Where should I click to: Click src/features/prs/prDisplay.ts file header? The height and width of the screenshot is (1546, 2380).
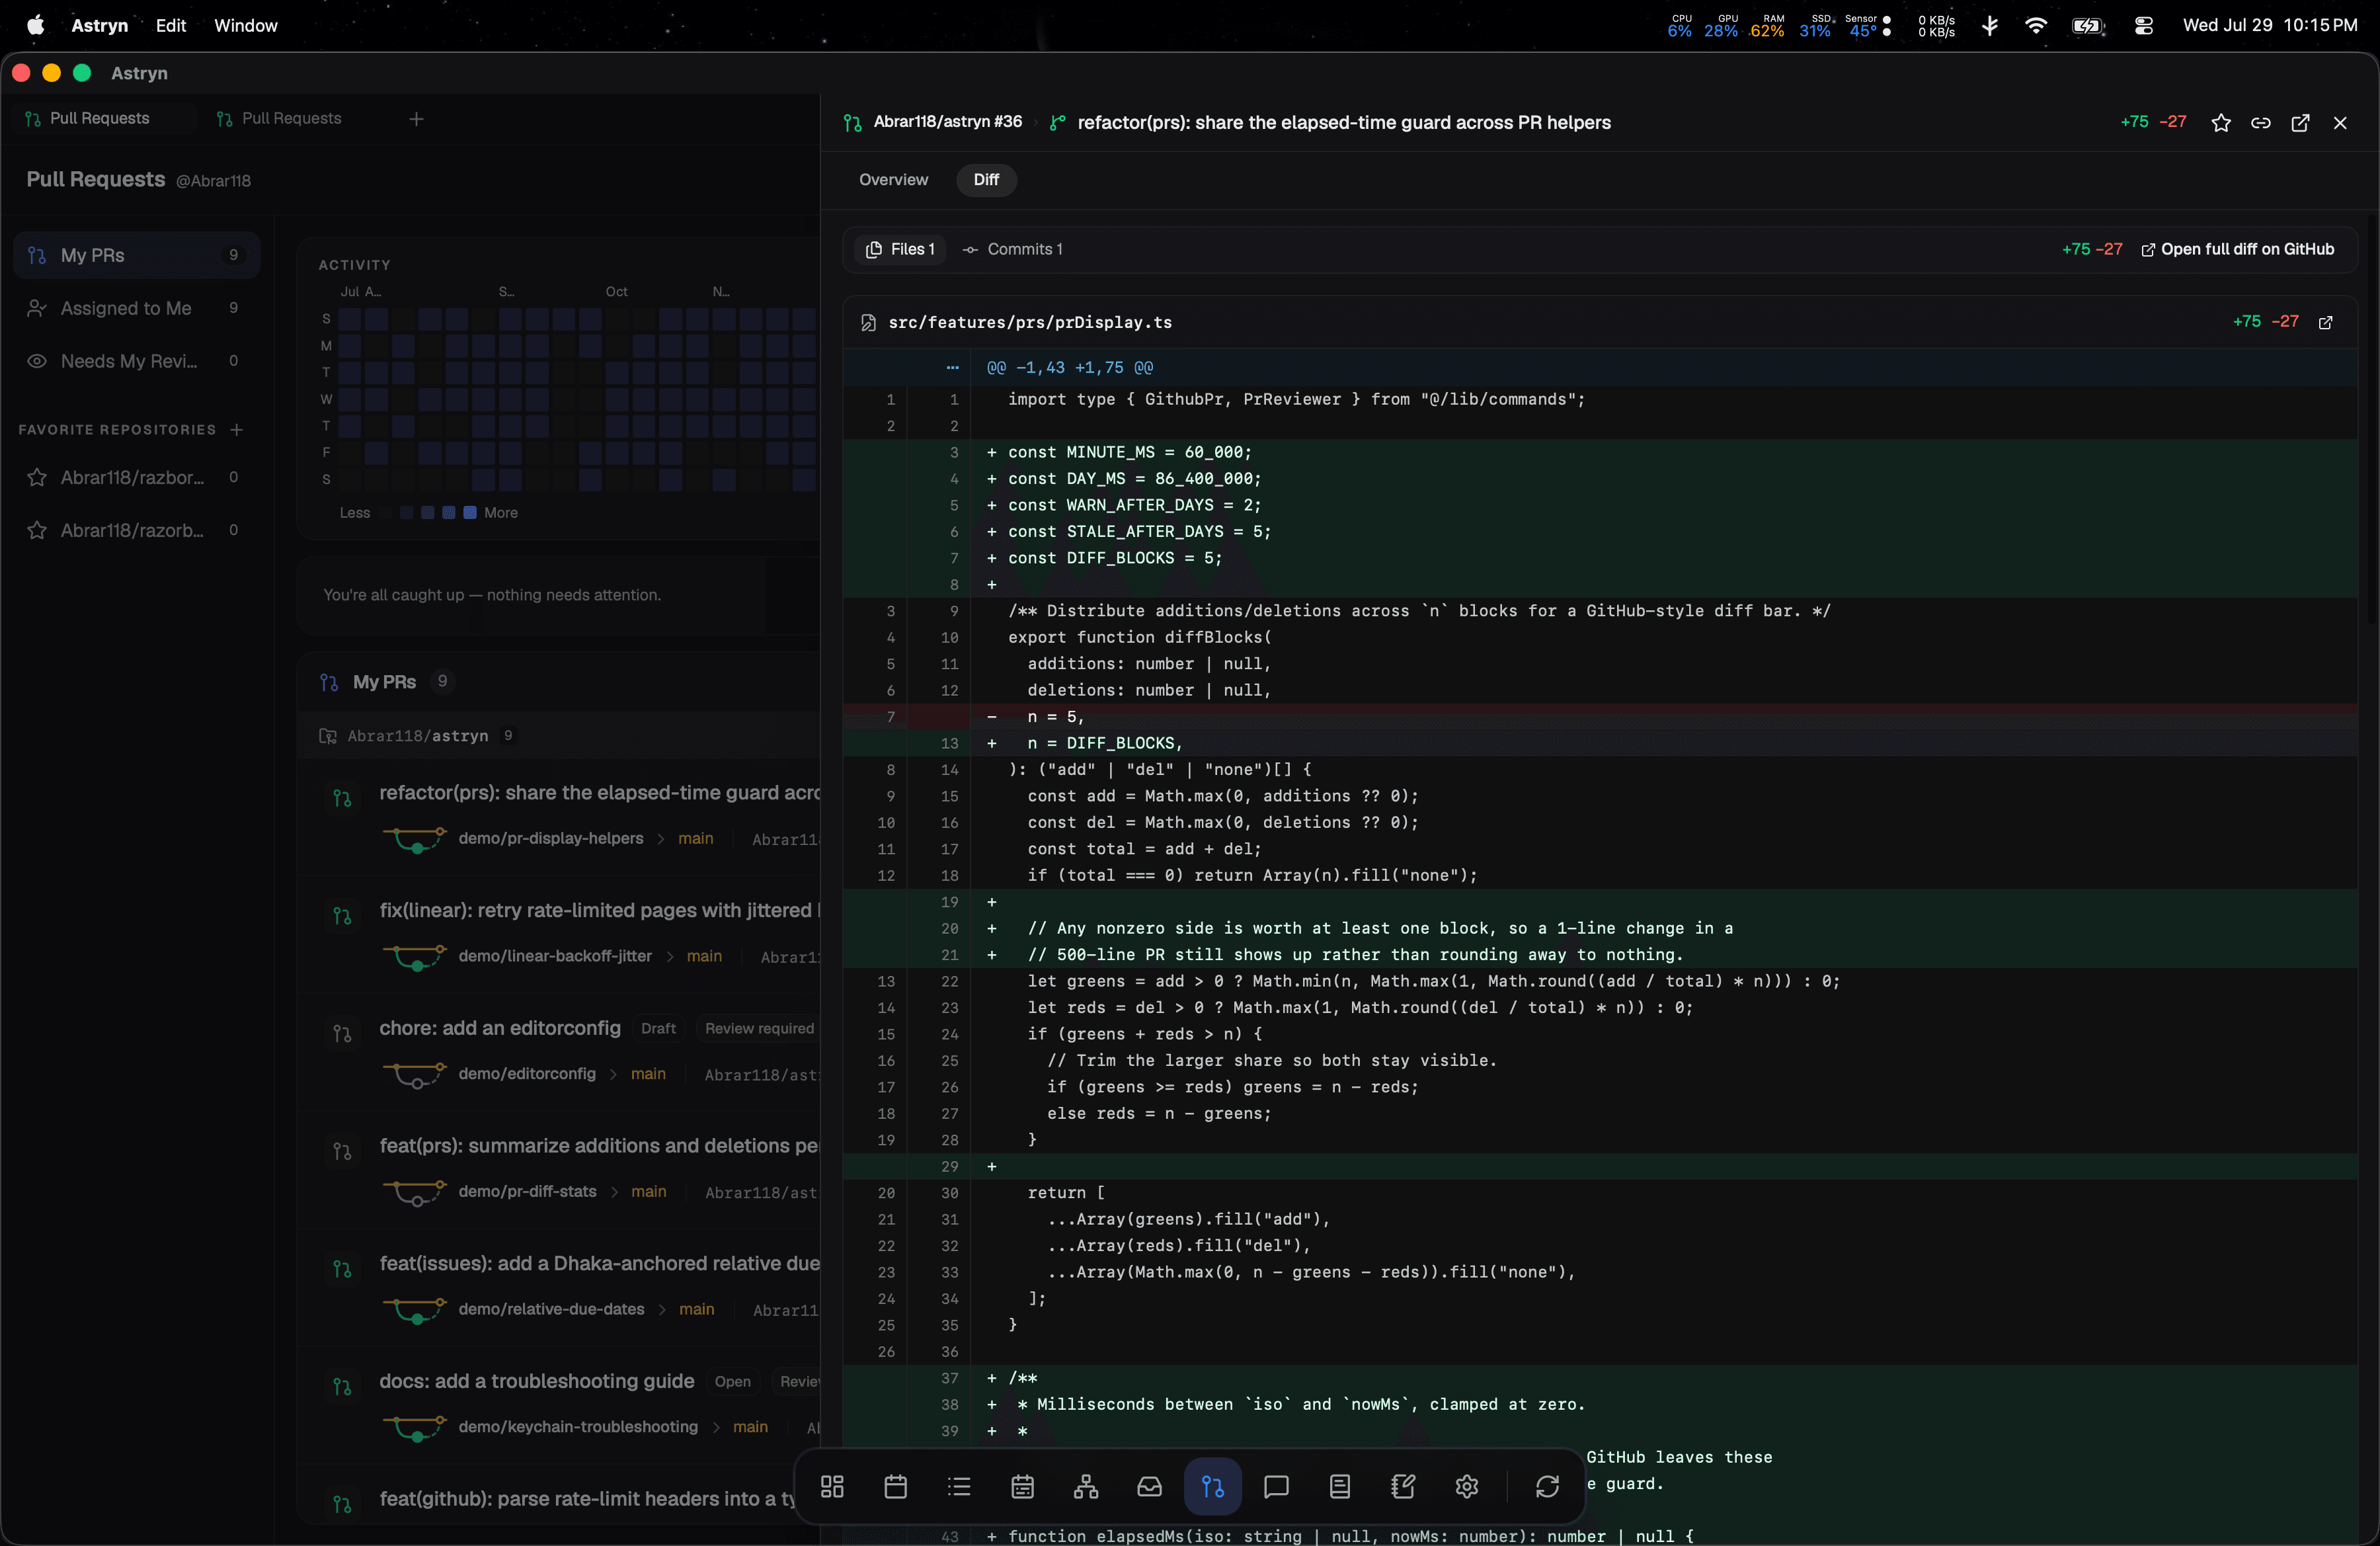(x=1030, y=322)
